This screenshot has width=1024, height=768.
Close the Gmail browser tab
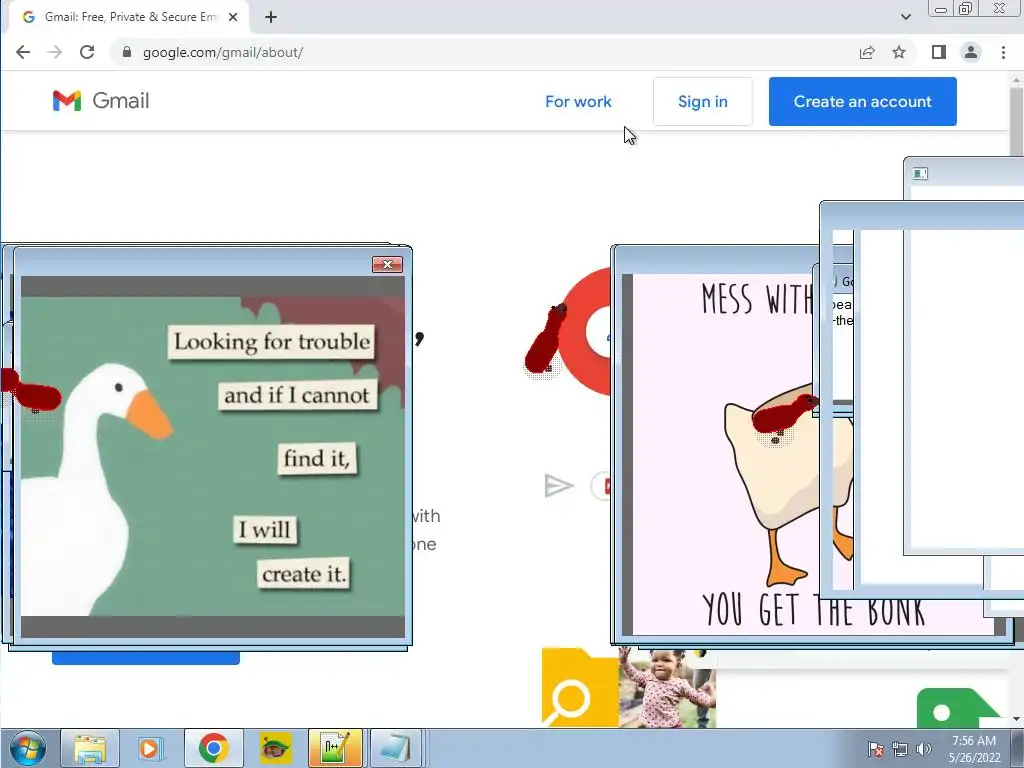(232, 17)
